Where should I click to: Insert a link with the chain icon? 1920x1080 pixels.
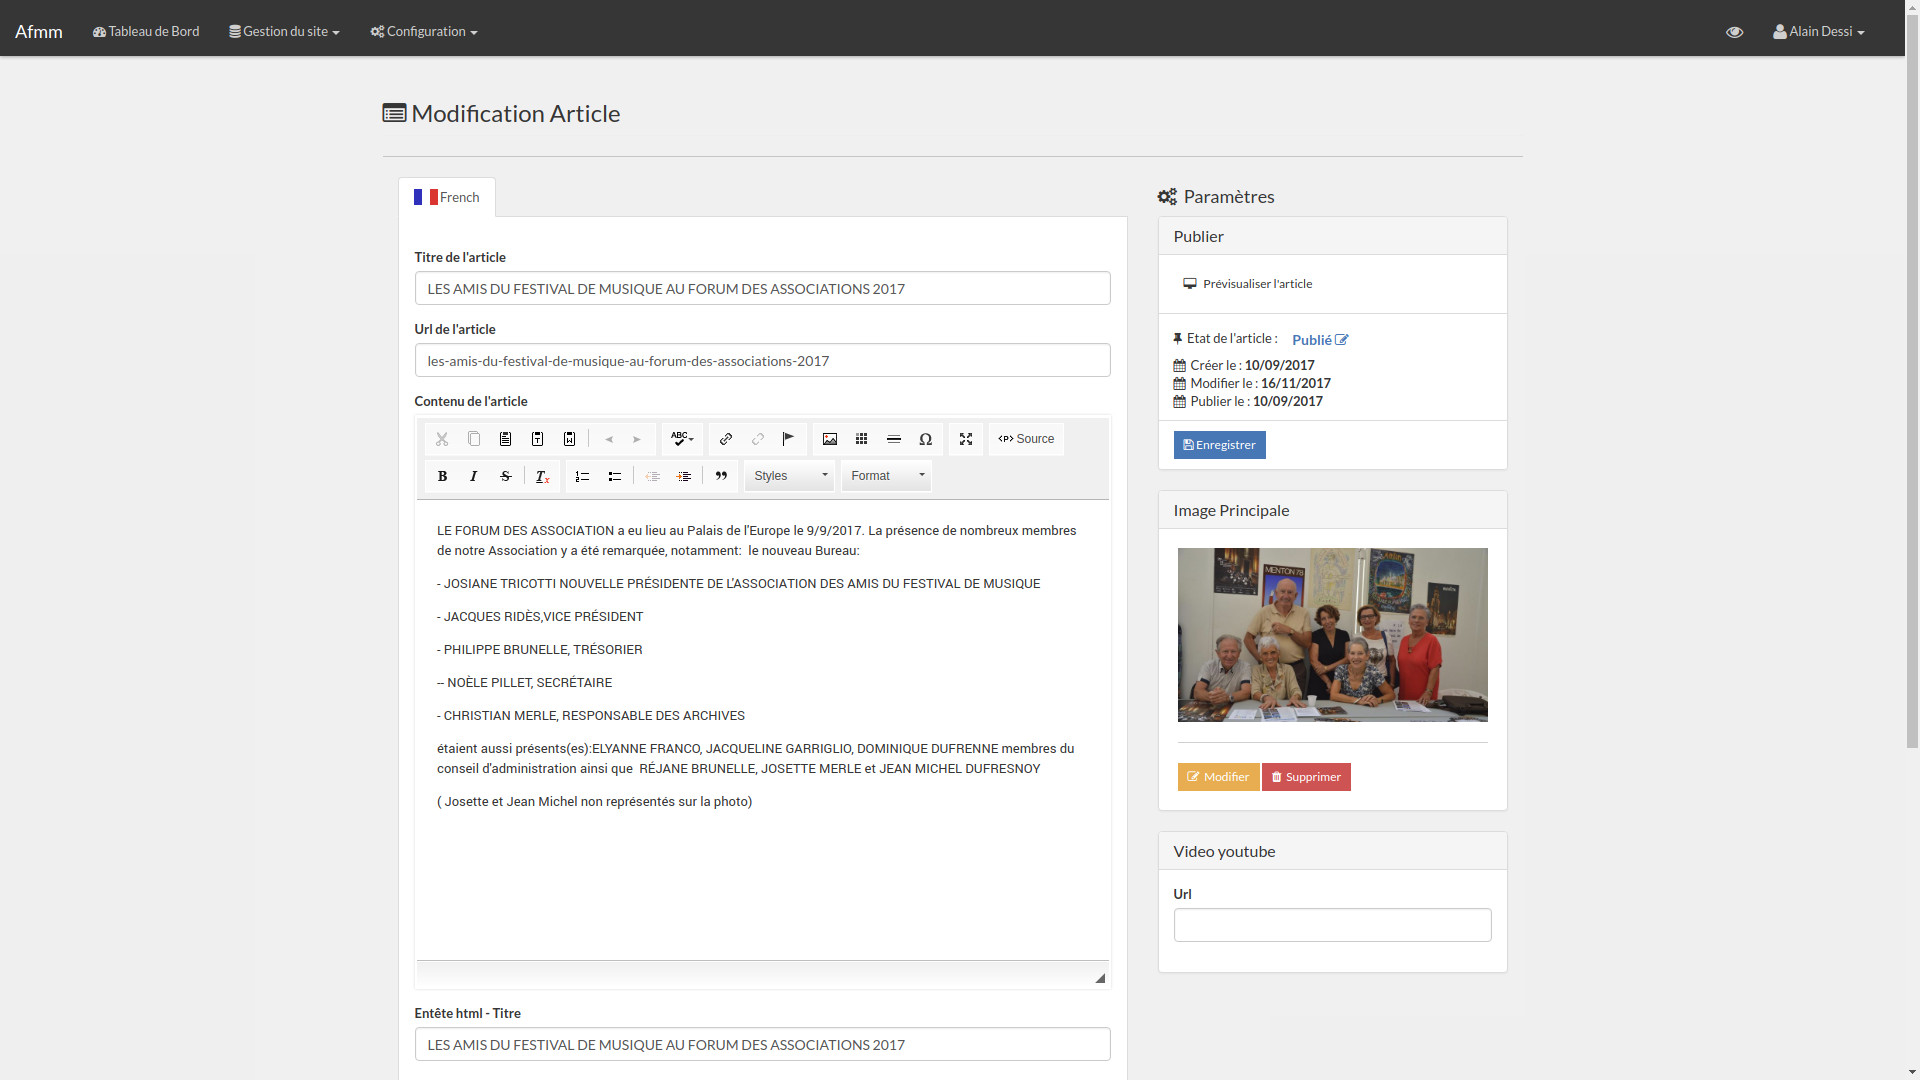tap(726, 439)
